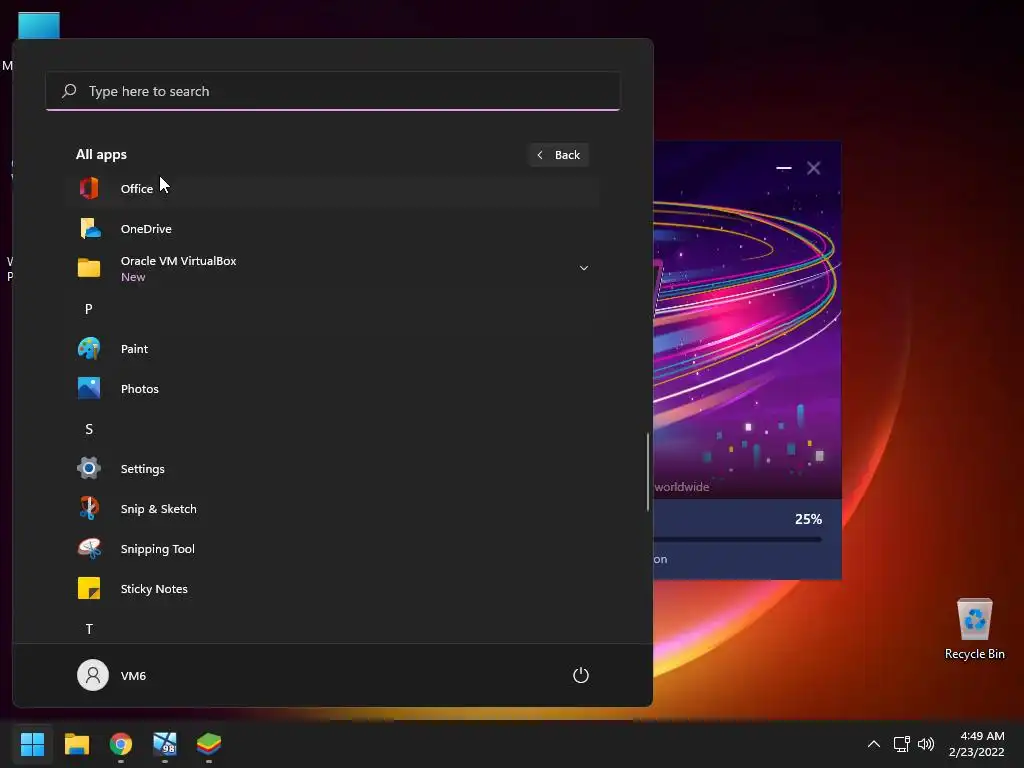Click the Sticky Notes label

154,588
